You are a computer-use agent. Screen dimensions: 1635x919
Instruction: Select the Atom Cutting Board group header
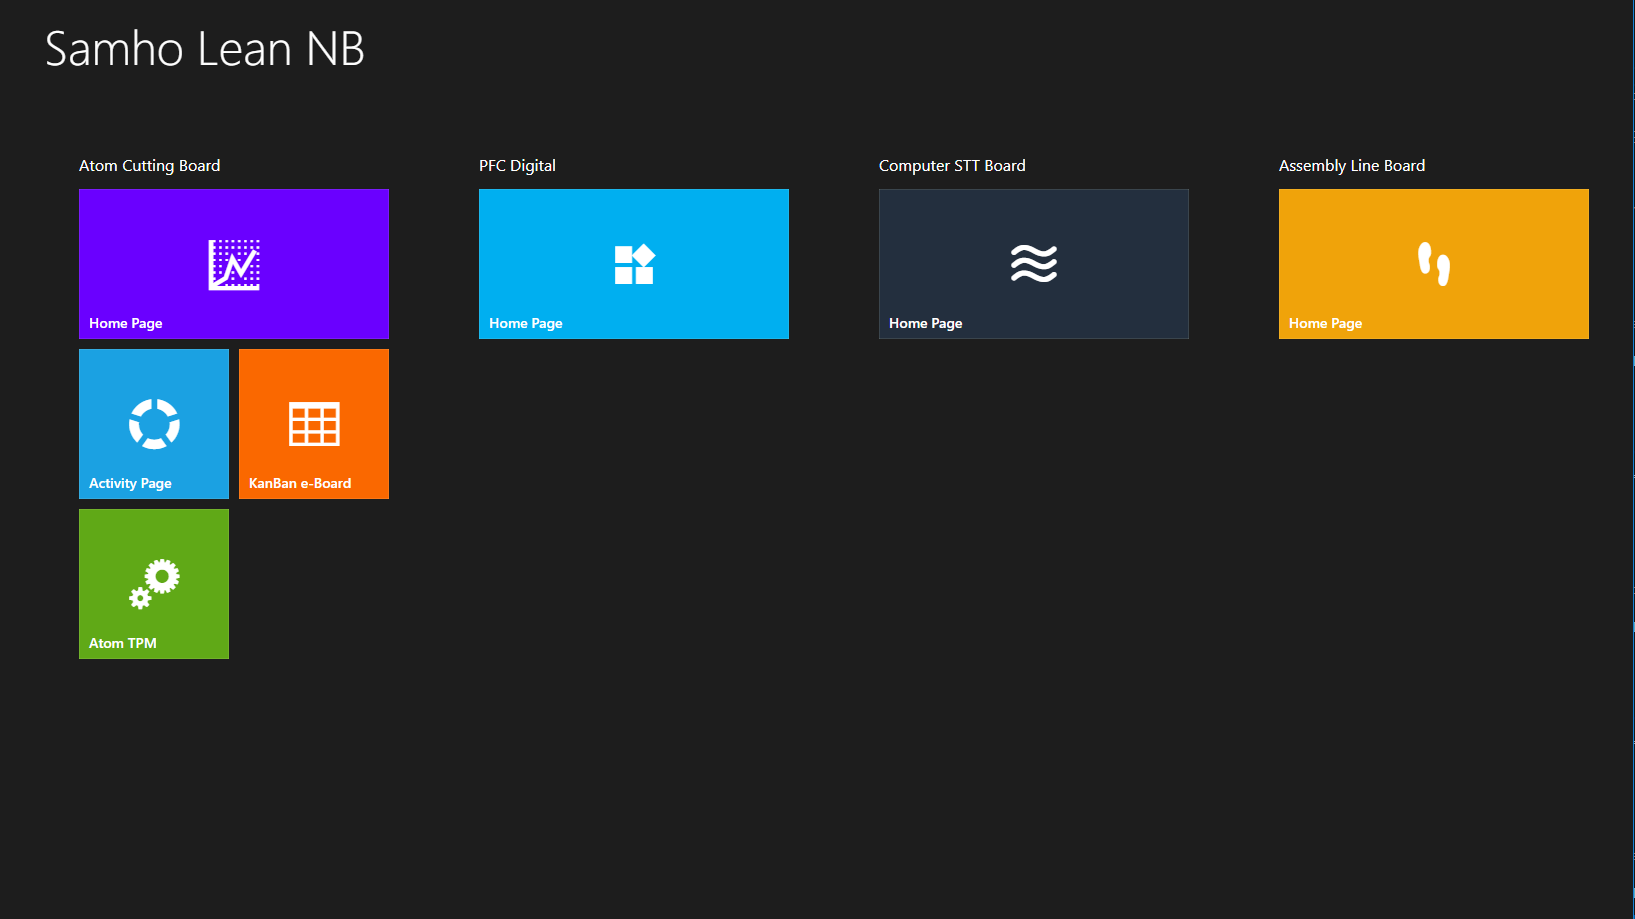(x=149, y=166)
